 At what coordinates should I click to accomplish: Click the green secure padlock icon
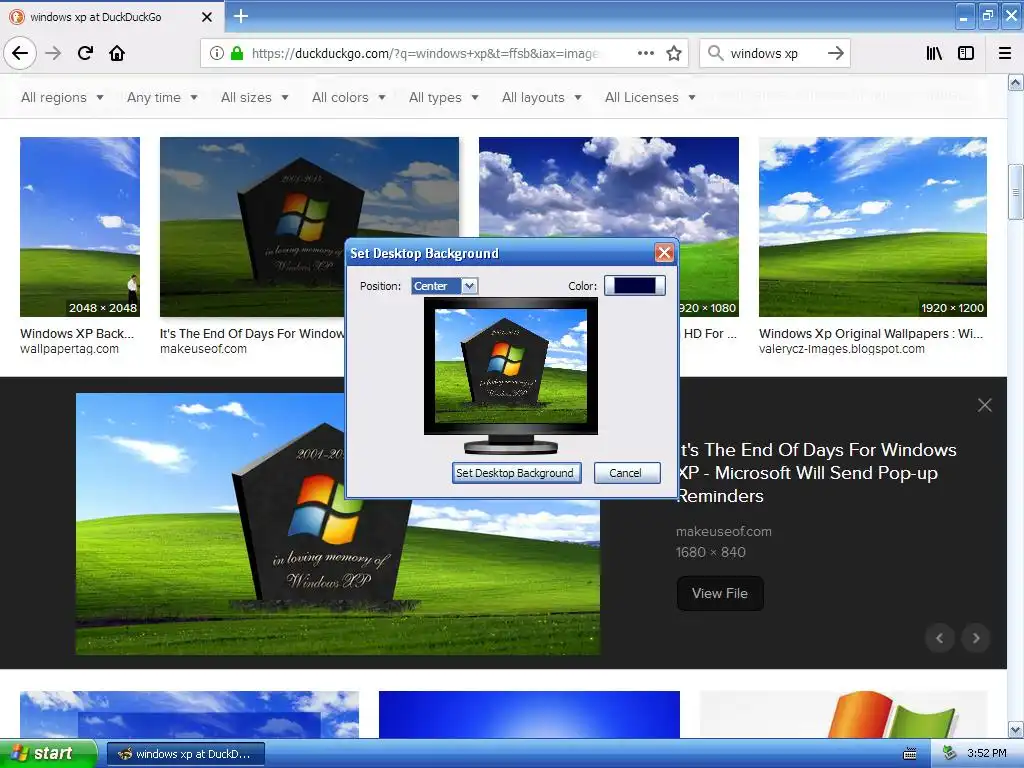click(236, 53)
